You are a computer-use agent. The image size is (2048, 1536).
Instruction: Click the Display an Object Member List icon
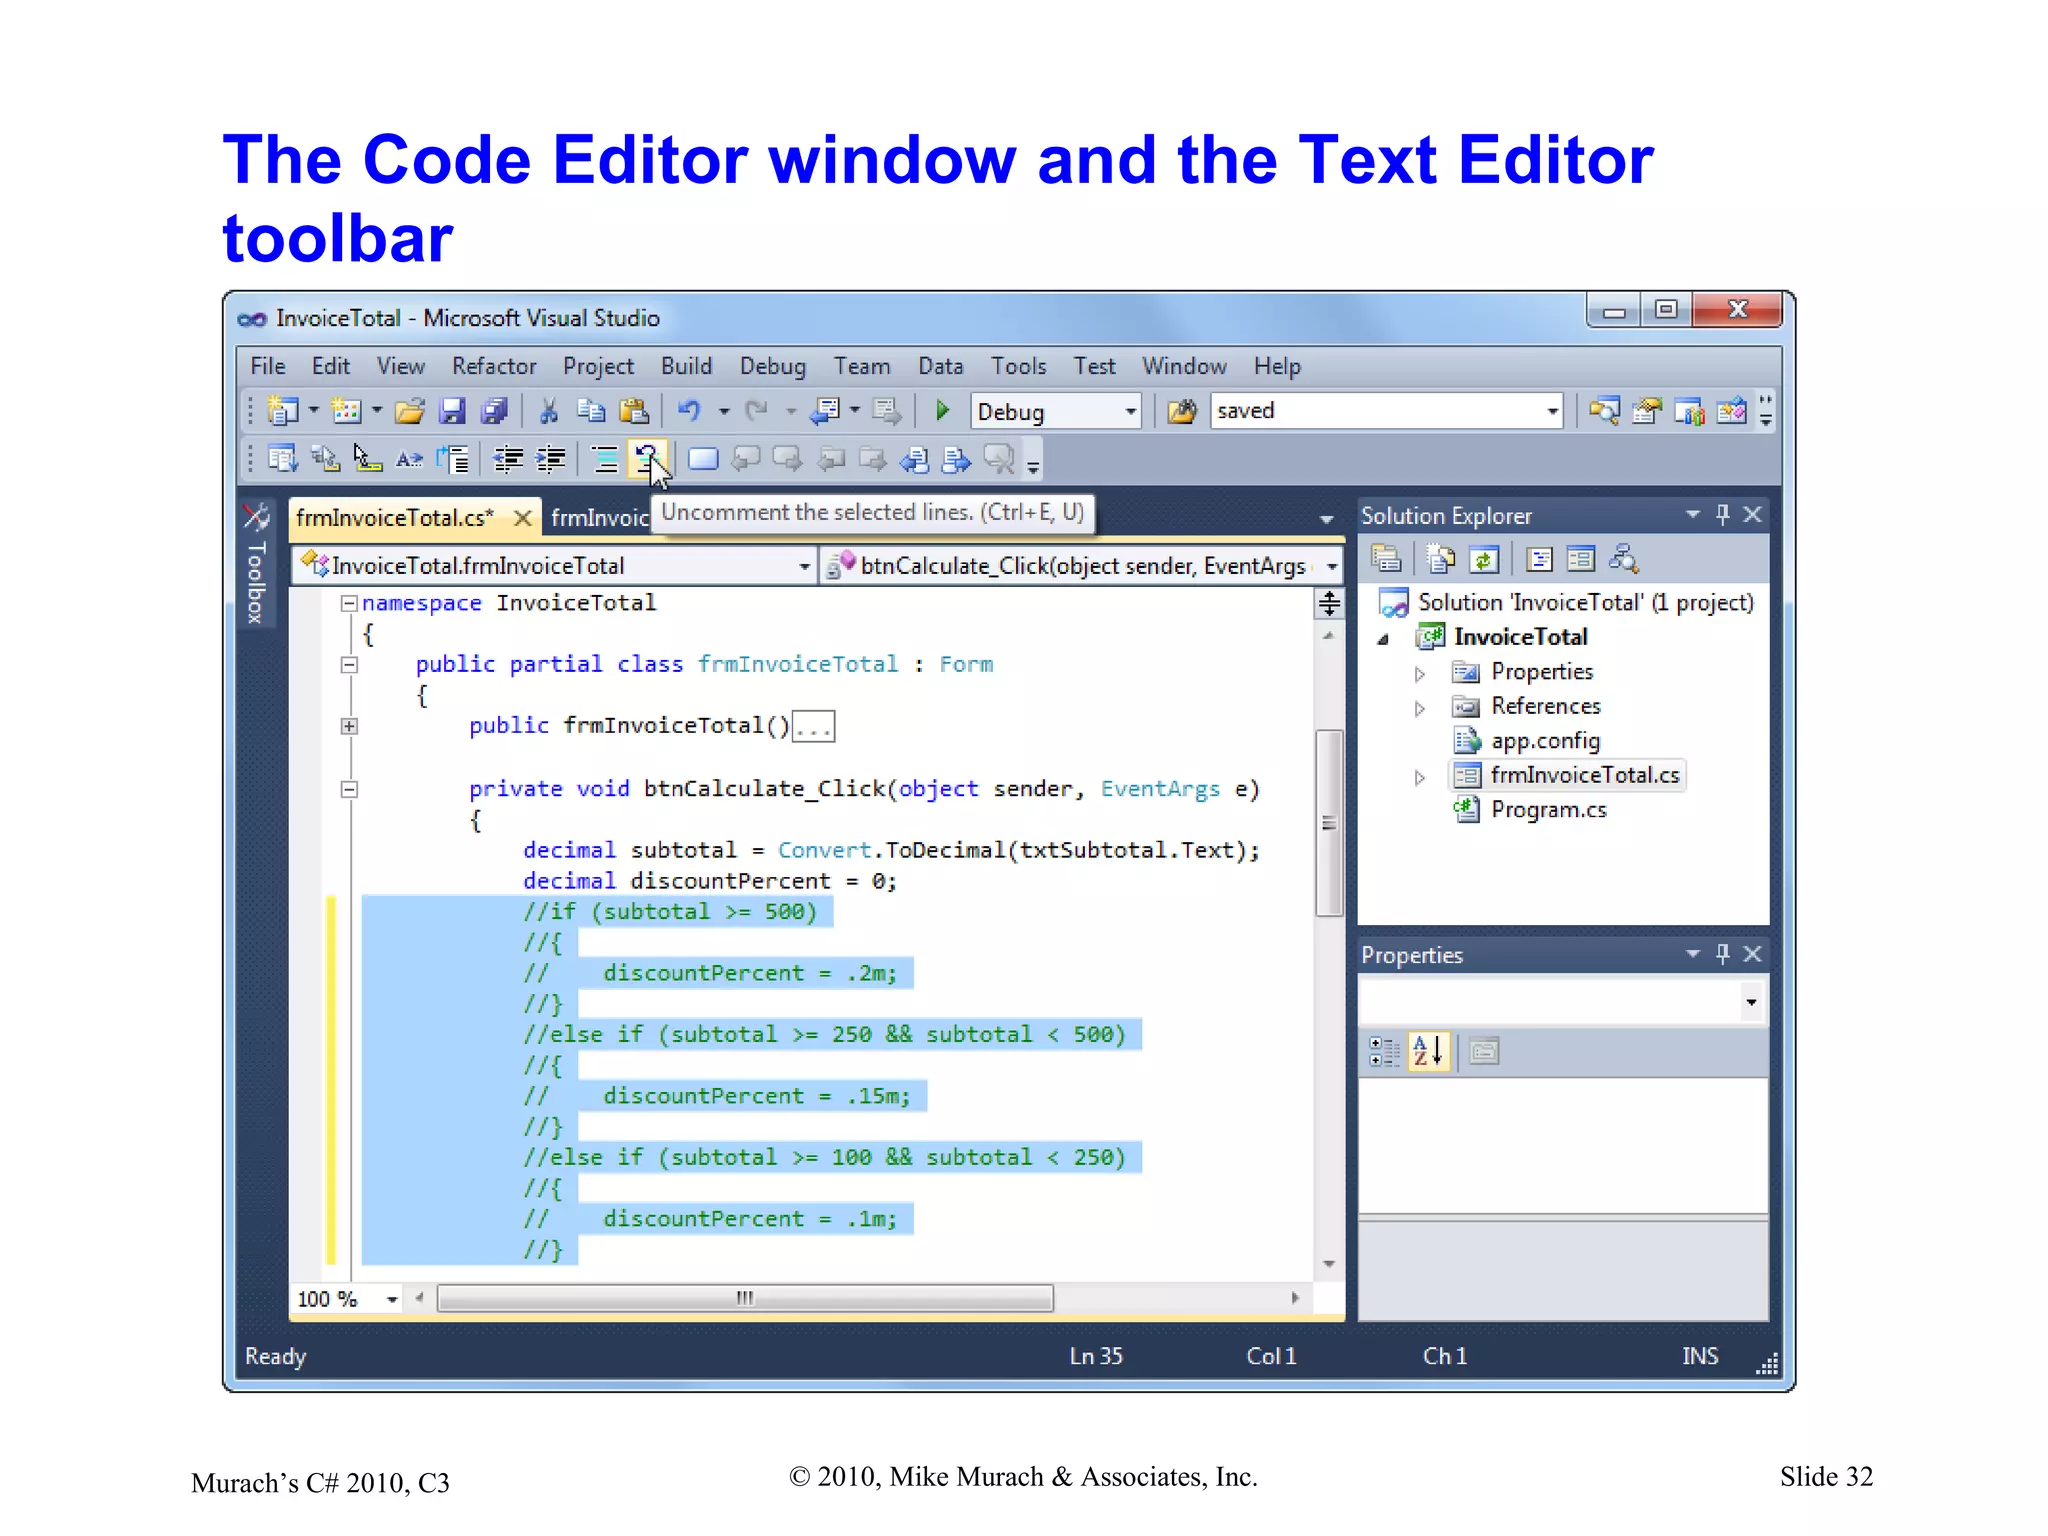pyautogui.click(x=283, y=459)
